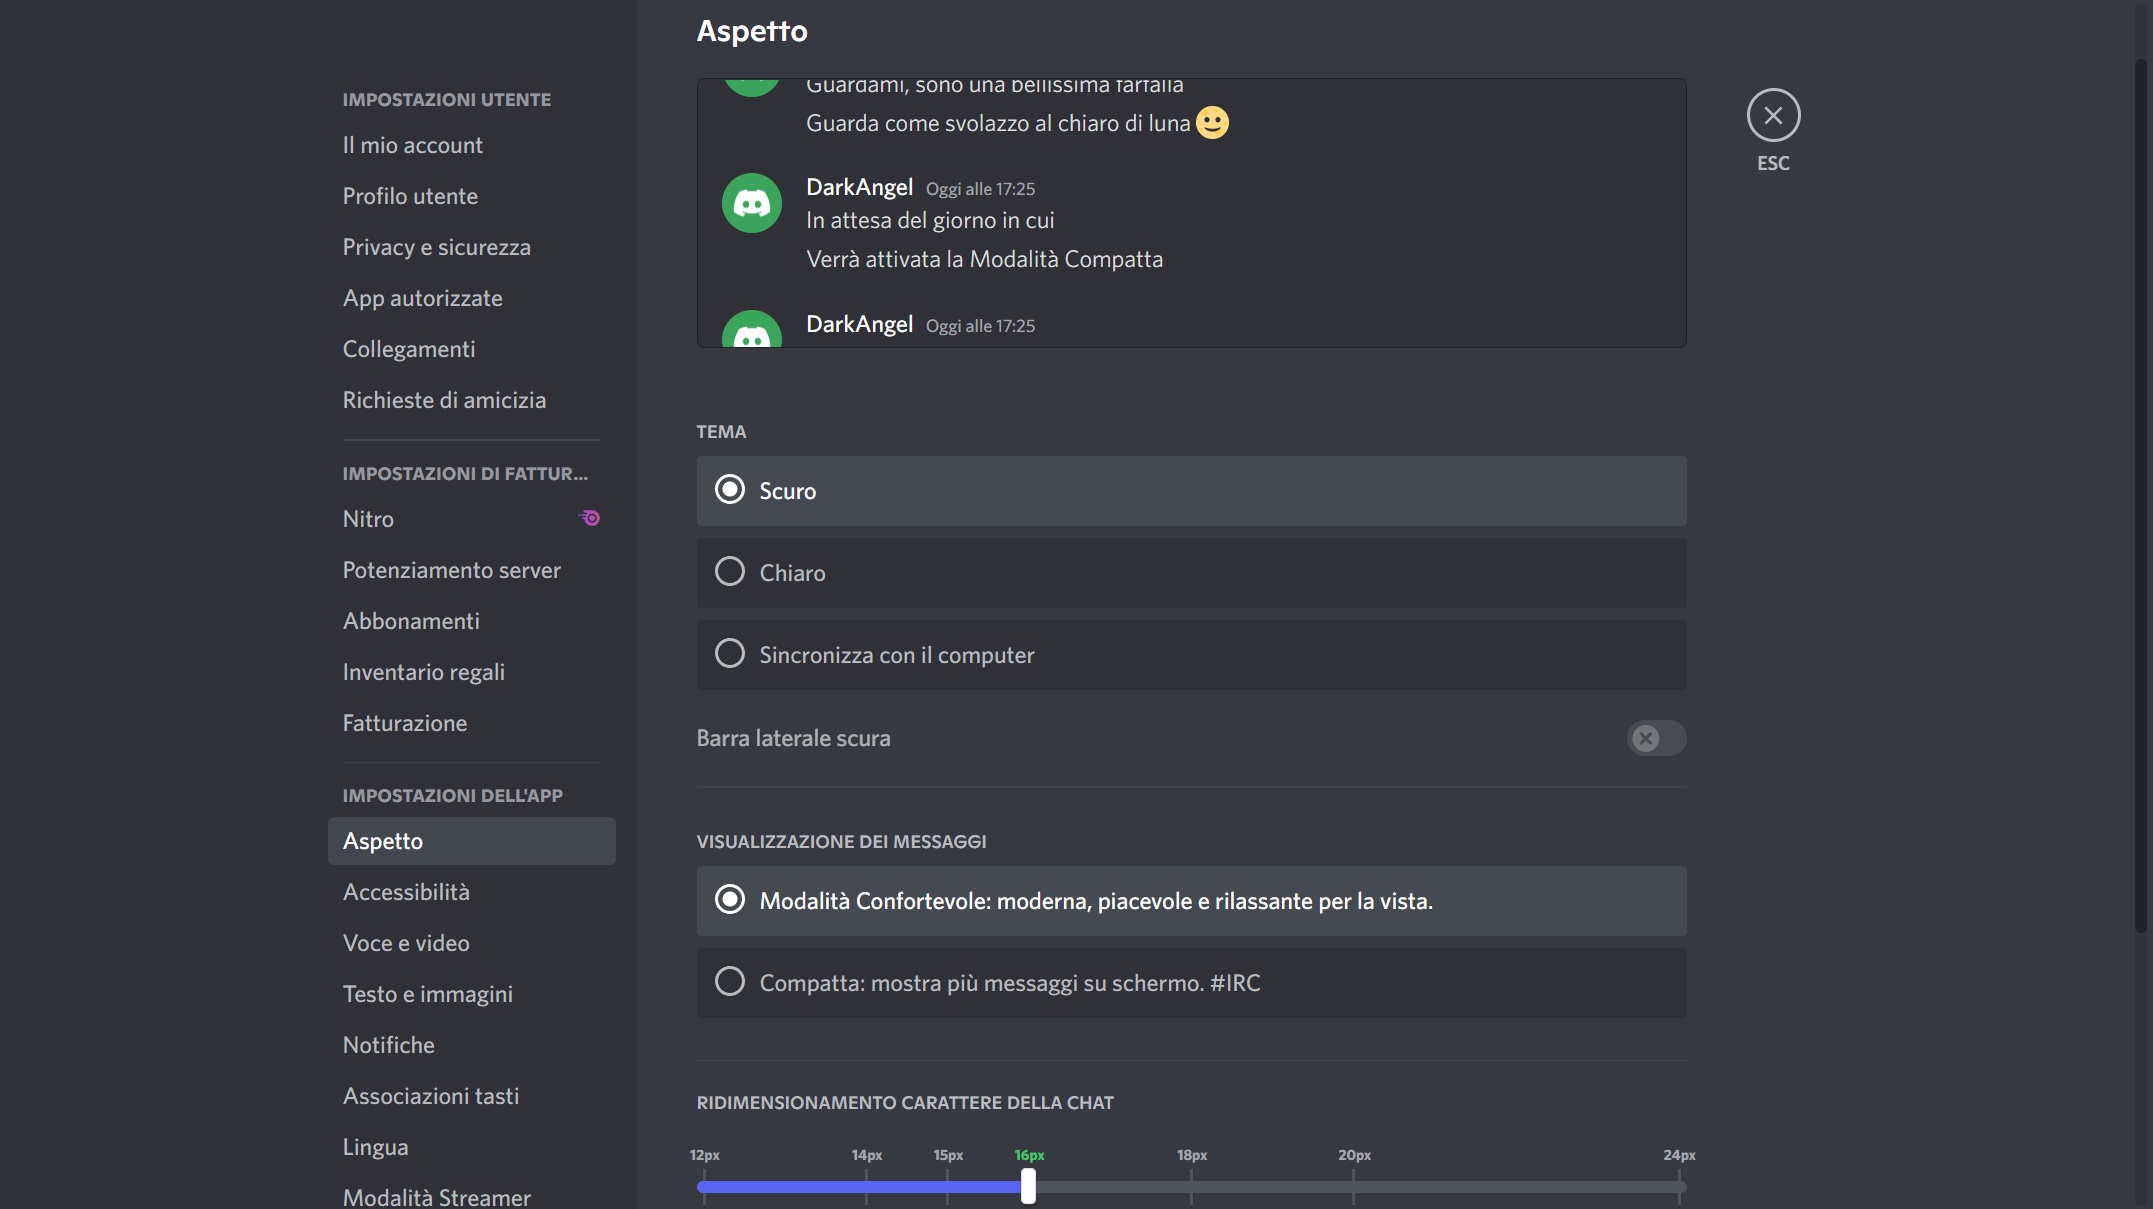This screenshot has width=2153, height=1209.
Task: Open Voce e video settings
Action: pos(406,942)
